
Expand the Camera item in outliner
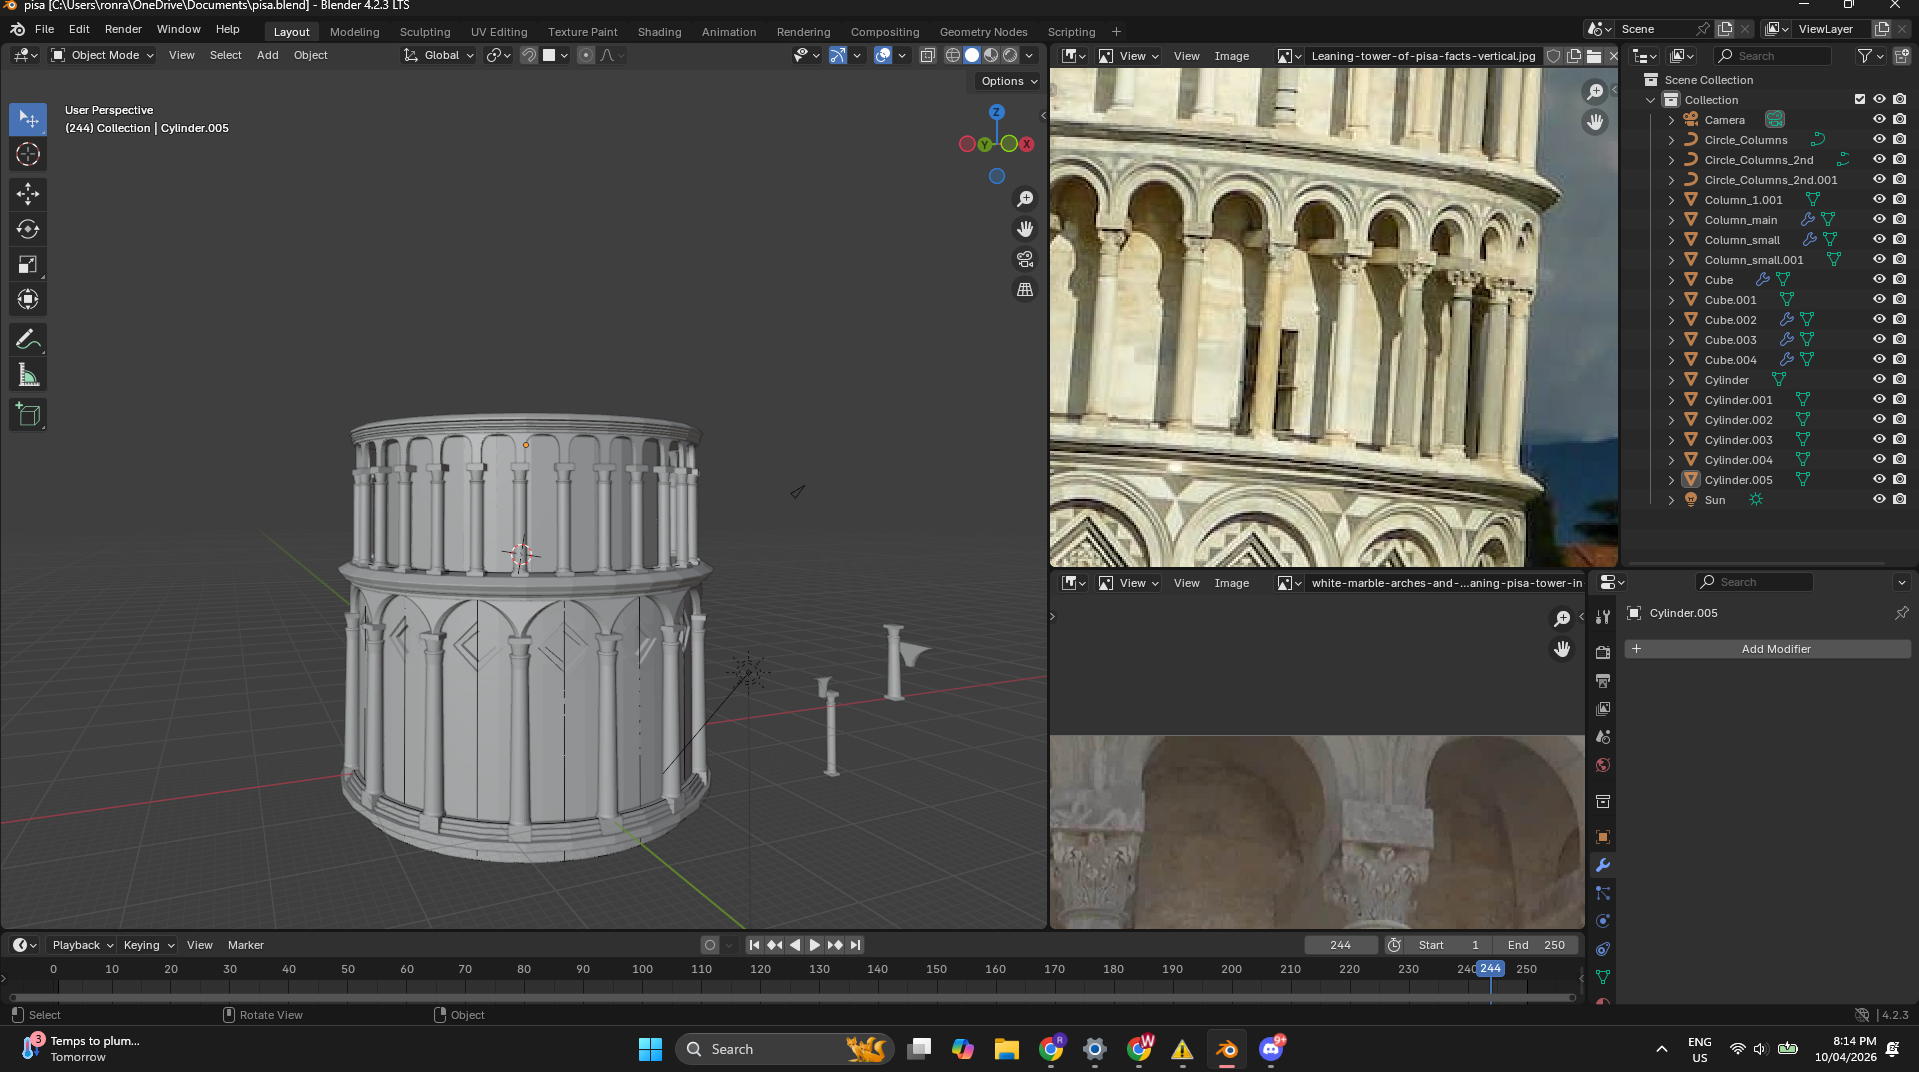pyautogui.click(x=1671, y=120)
